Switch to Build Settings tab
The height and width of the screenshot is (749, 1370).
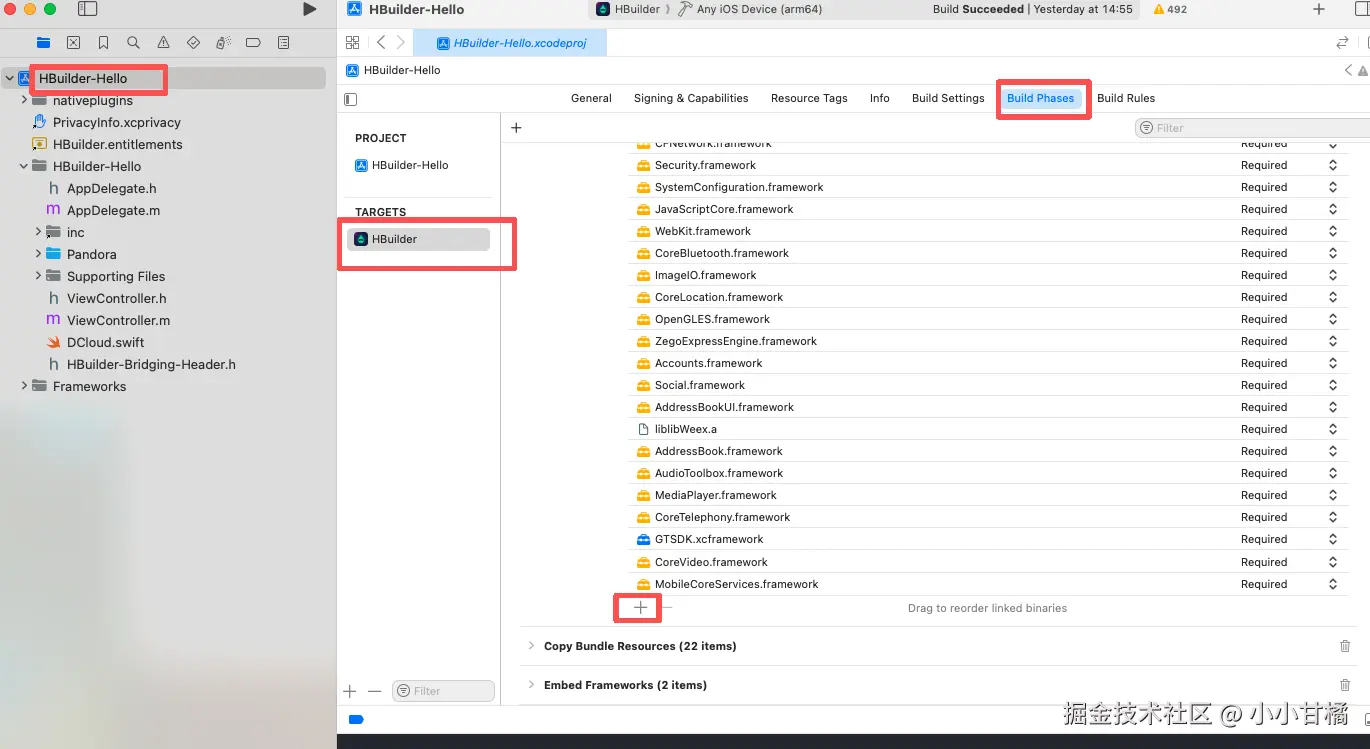pyautogui.click(x=948, y=99)
